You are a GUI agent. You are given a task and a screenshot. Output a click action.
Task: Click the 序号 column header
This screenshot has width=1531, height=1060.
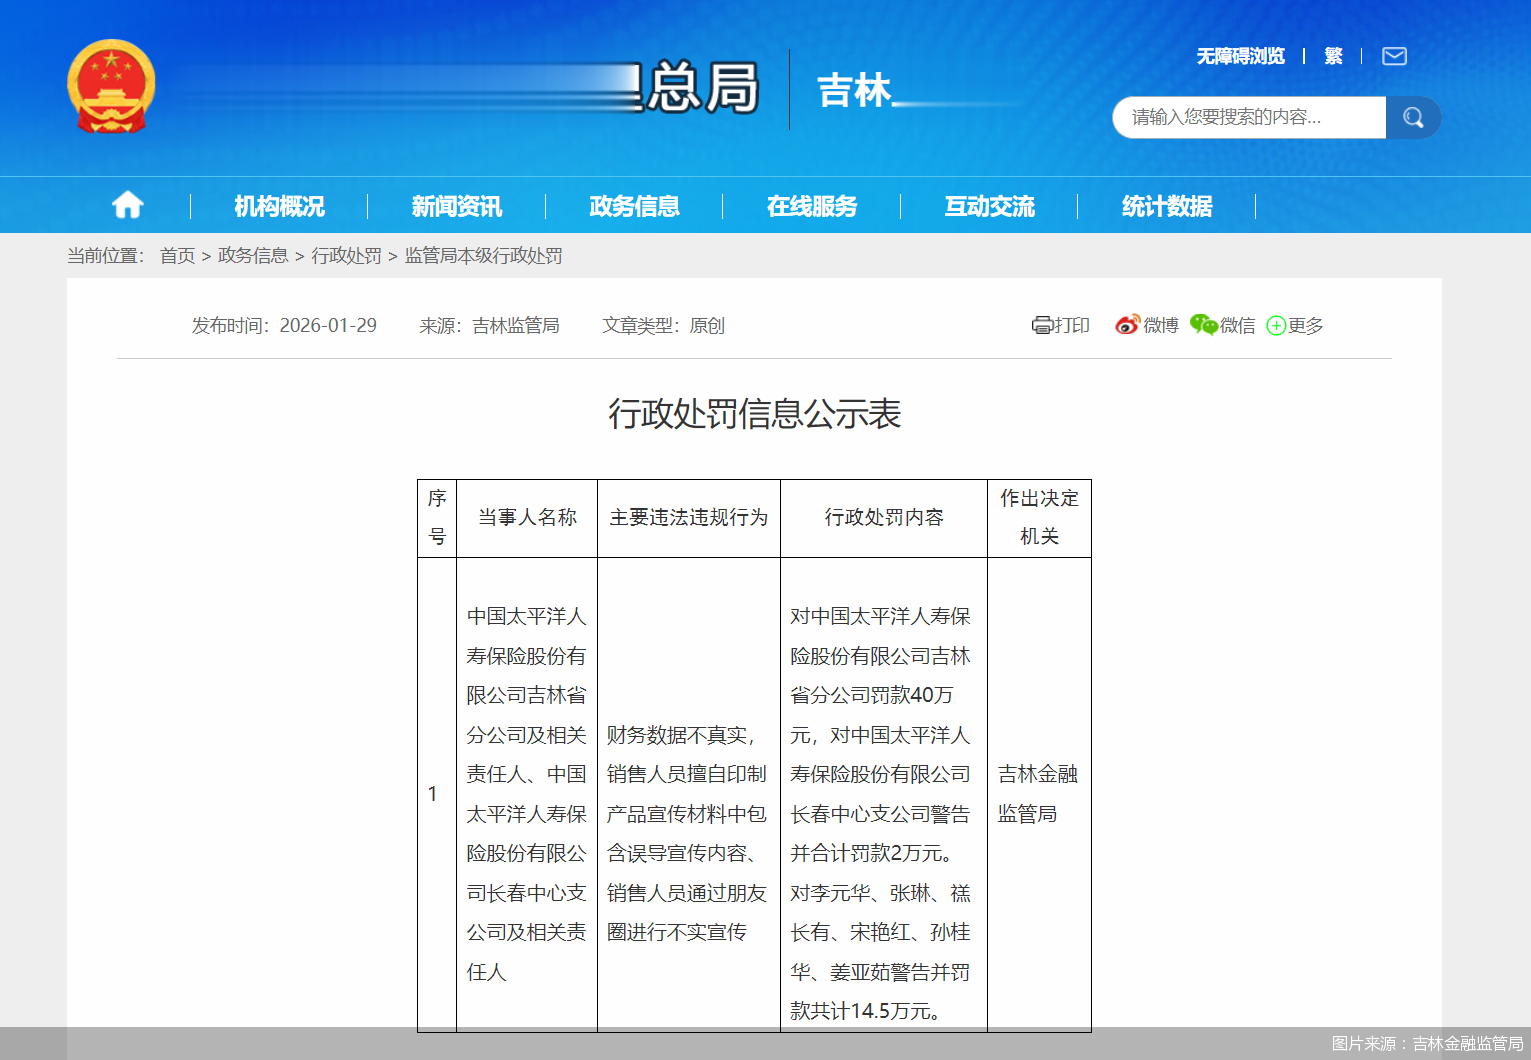437,518
